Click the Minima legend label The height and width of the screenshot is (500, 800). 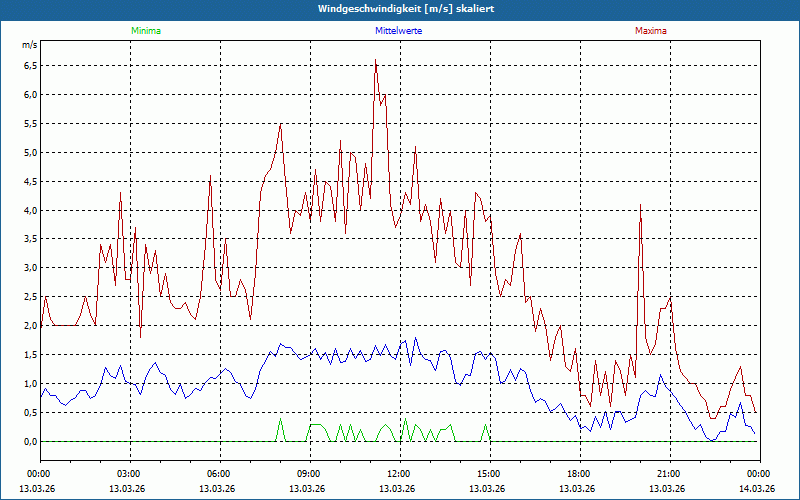coord(145,31)
